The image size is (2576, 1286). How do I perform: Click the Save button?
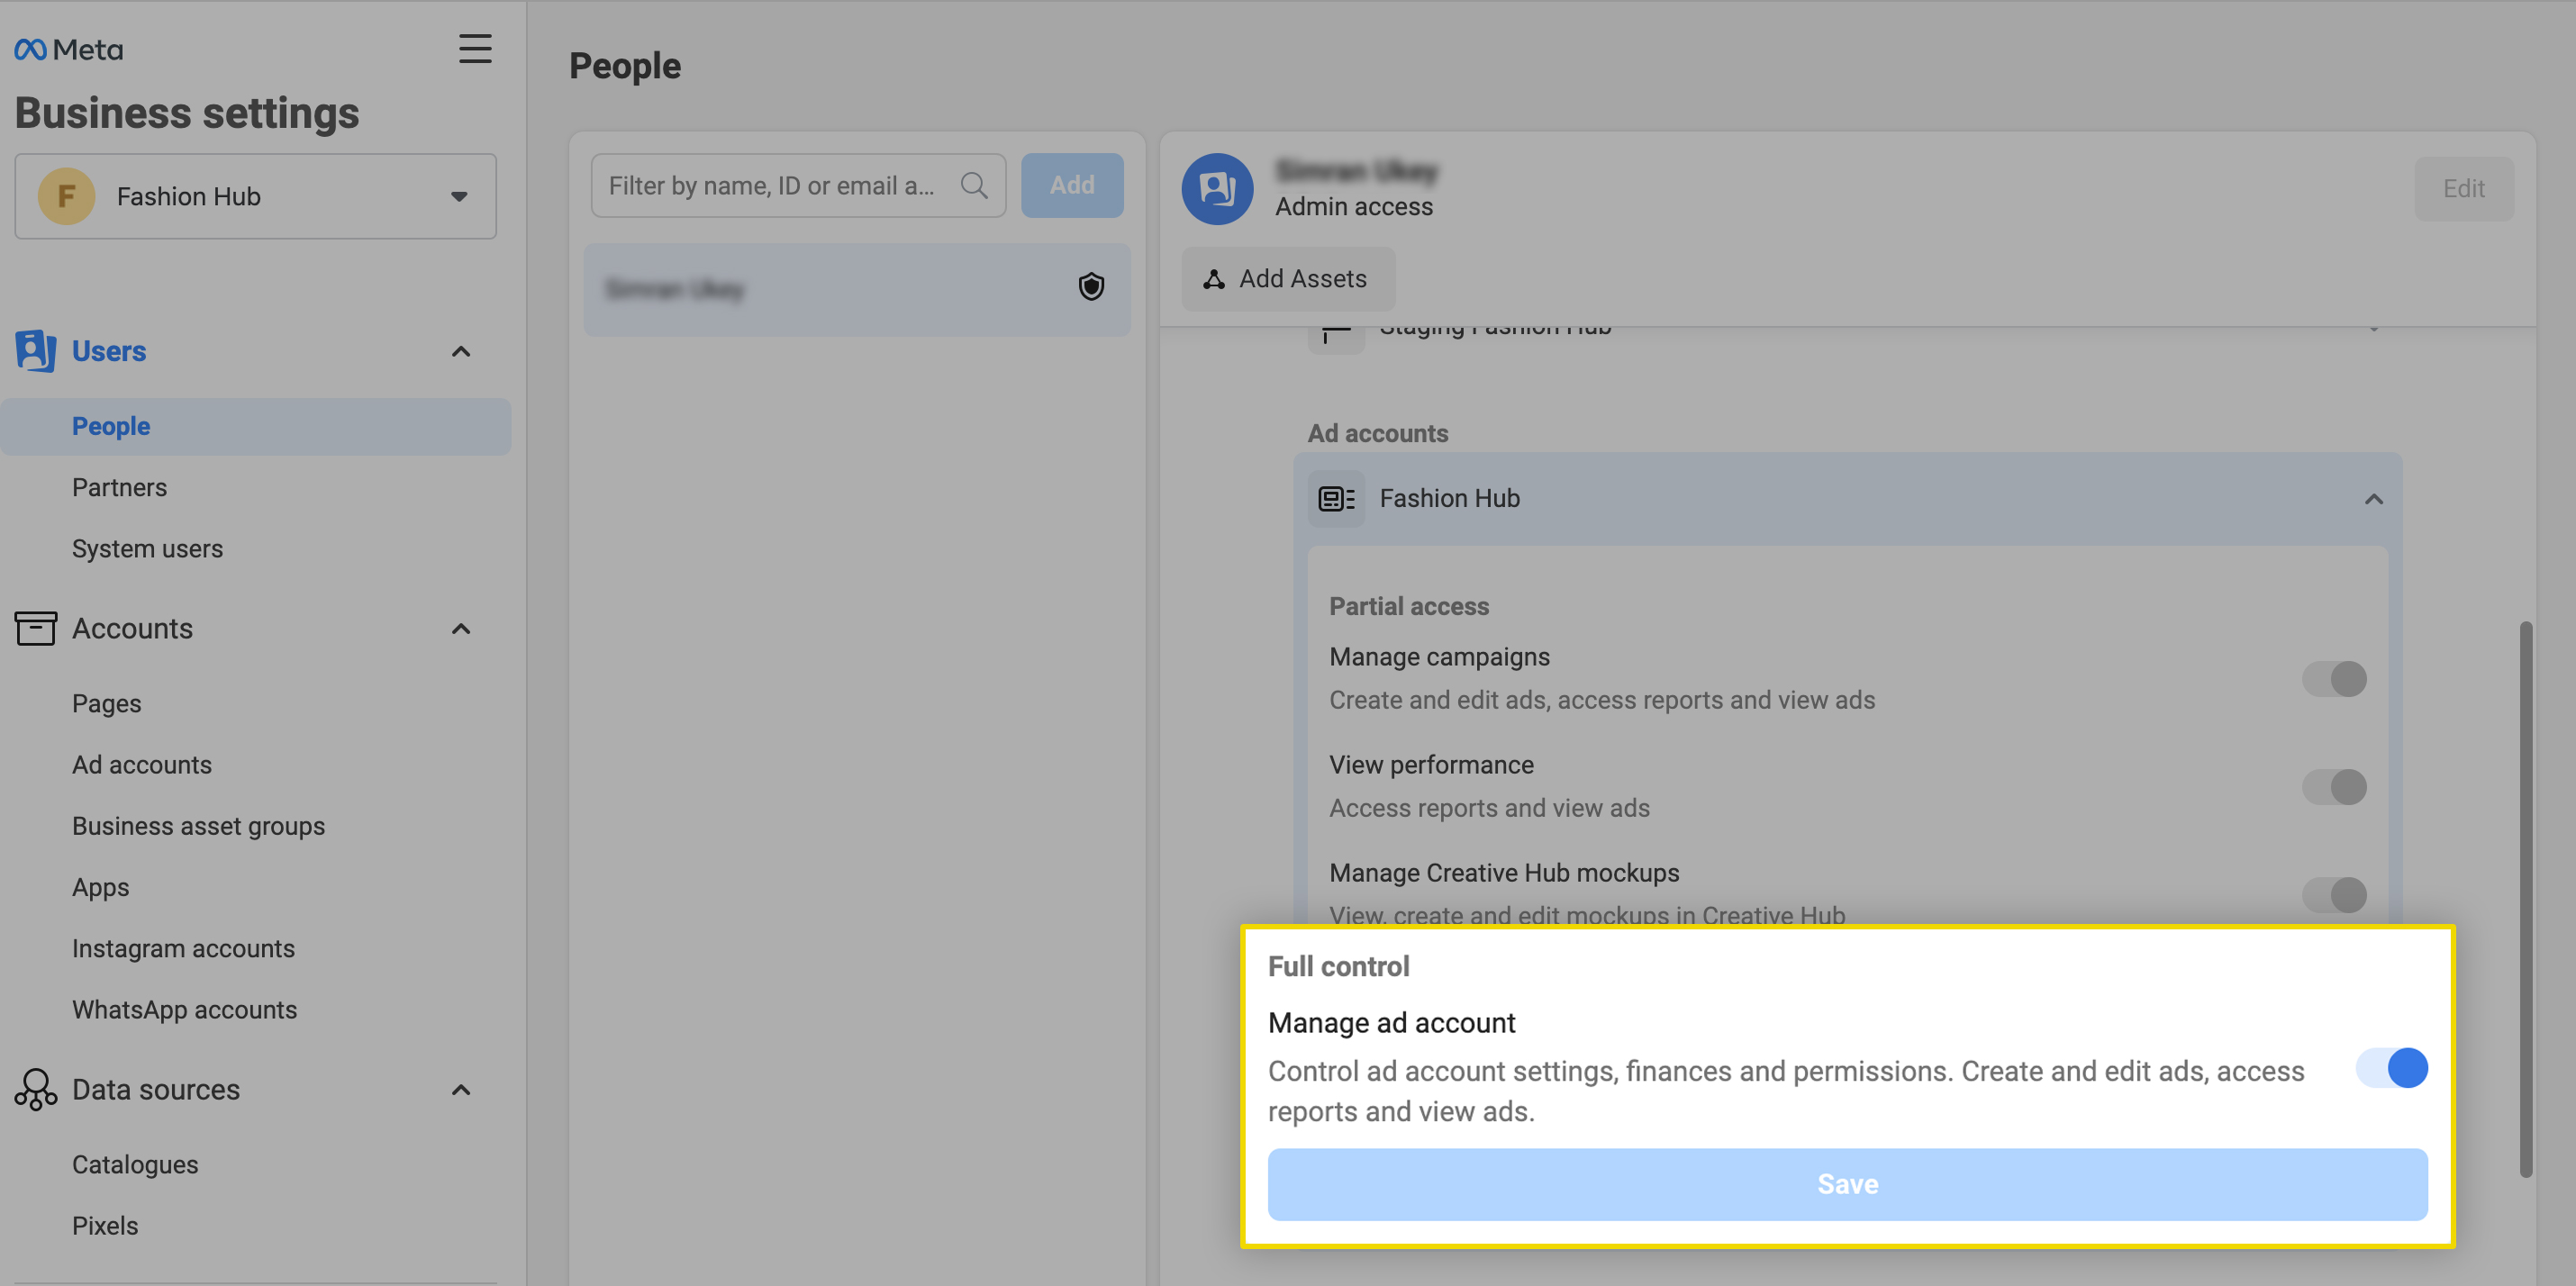[1847, 1184]
